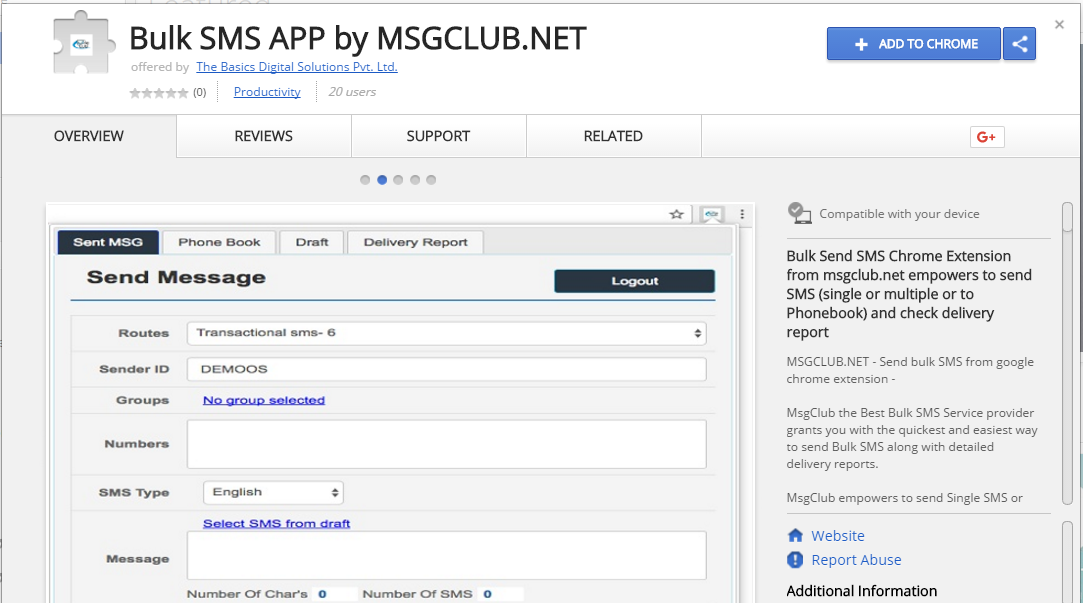Close the extension detail dialog
This screenshot has height=603, width=1083.
coord(1060,25)
